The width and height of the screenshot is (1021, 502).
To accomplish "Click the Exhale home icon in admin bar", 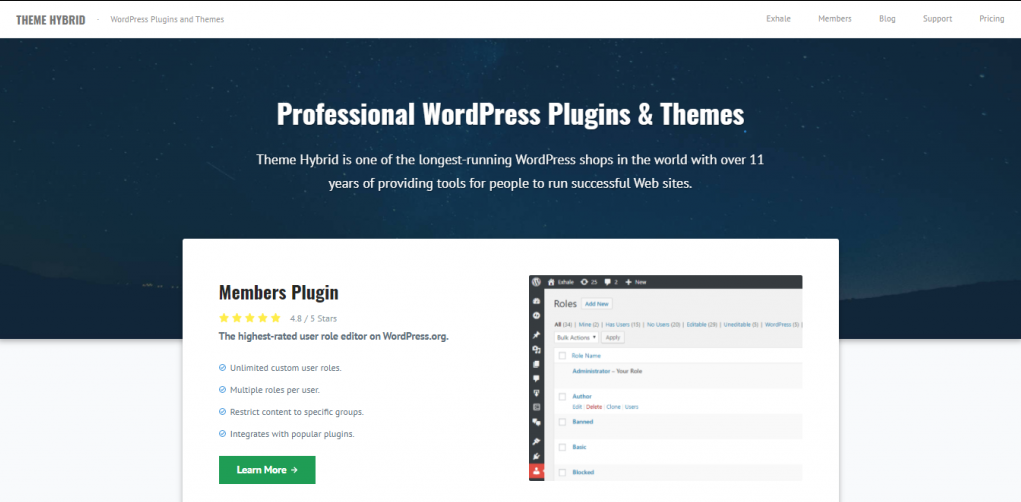I will pyautogui.click(x=551, y=282).
